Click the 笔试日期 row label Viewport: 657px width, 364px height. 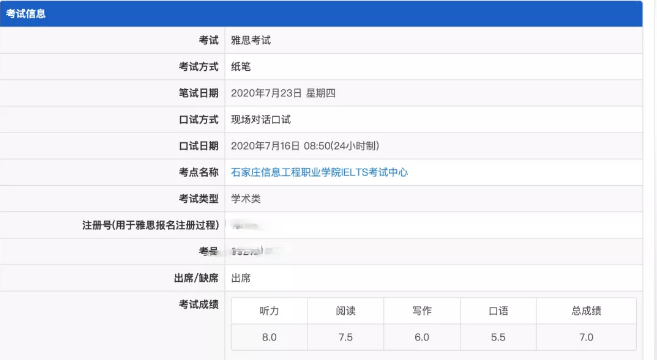(199, 93)
